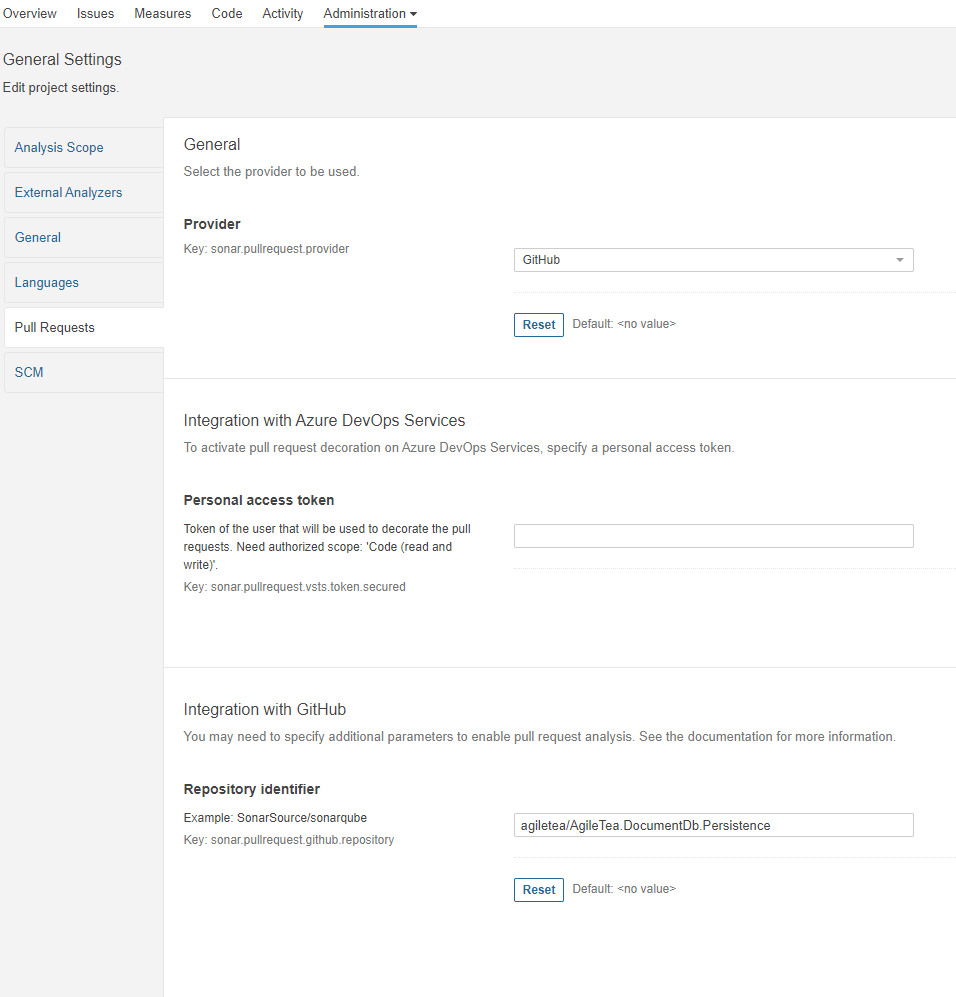Screen dimensions: 956x997
Task: Focus the Repository identifier input field
Action: pyautogui.click(x=713, y=825)
